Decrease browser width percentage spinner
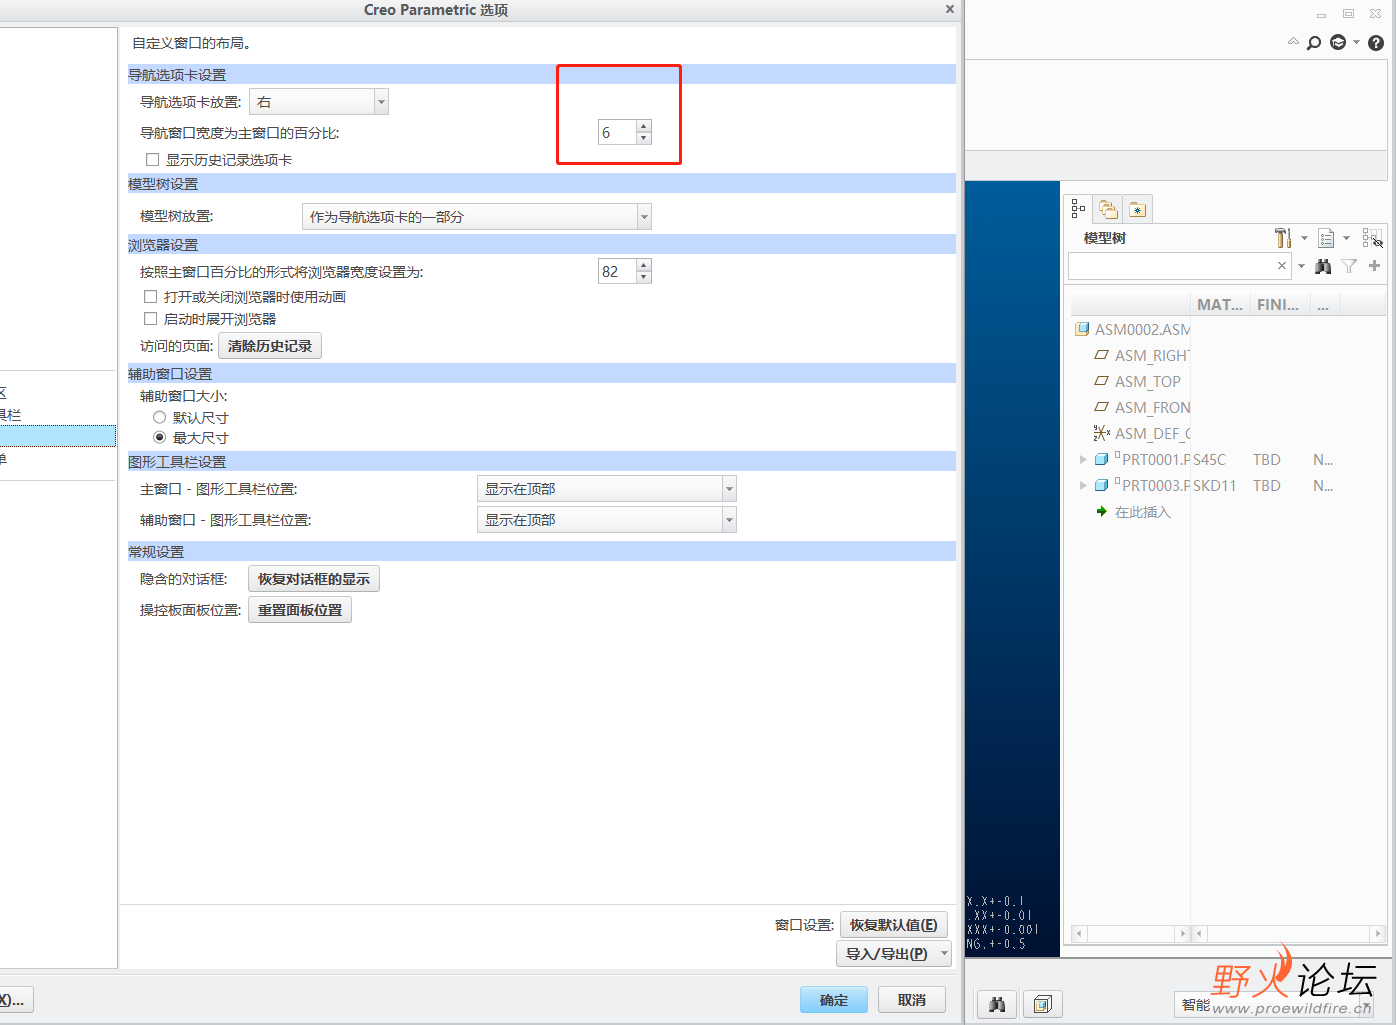 pyautogui.click(x=644, y=277)
